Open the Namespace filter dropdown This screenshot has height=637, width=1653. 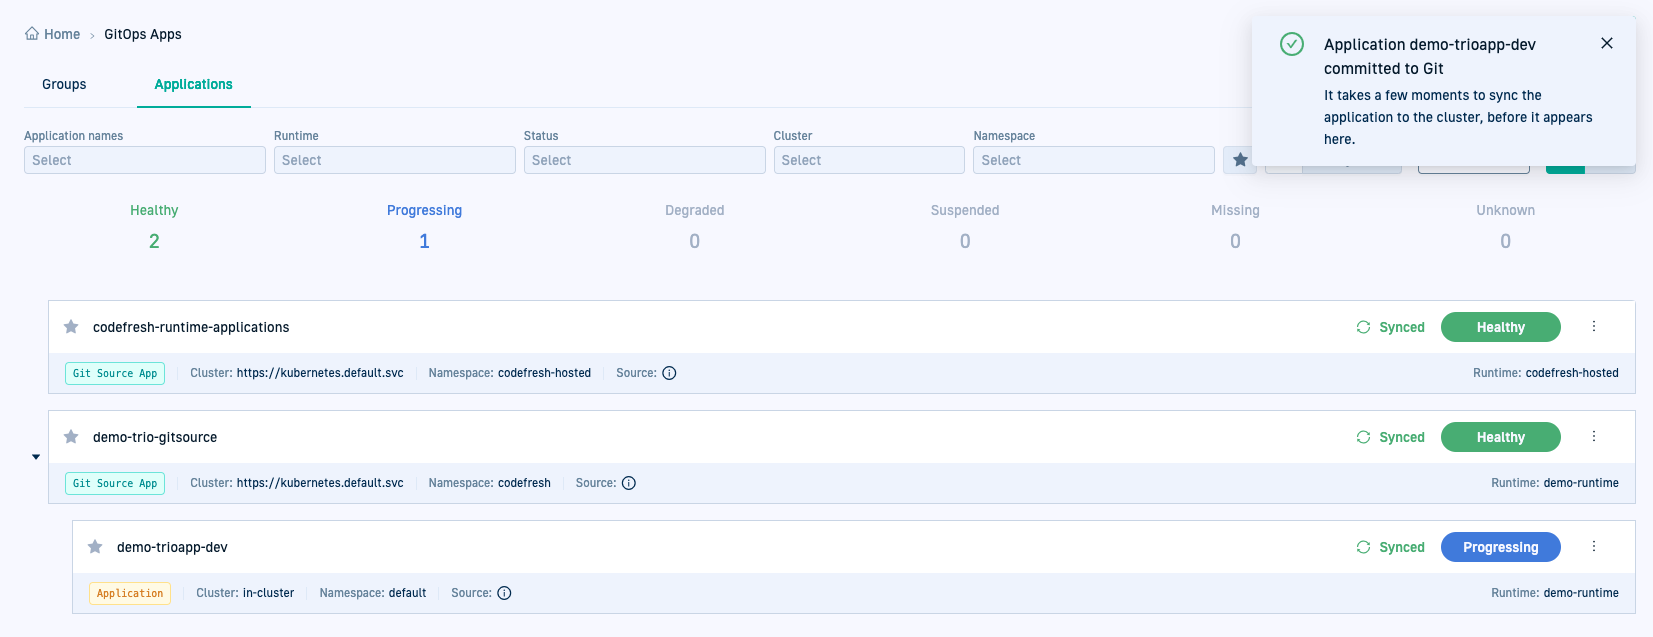(x=1093, y=160)
